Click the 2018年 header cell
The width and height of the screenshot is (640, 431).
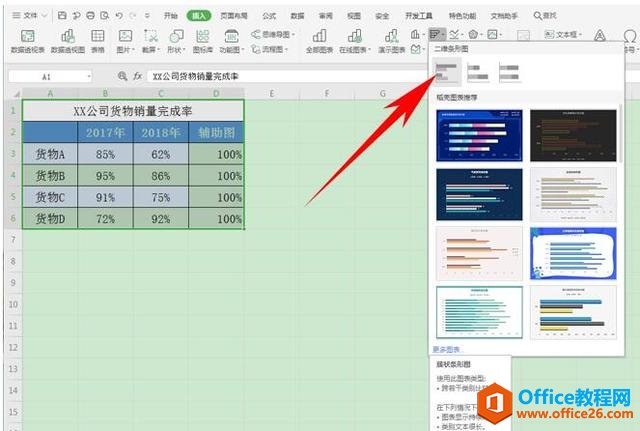pyautogui.click(x=161, y=132)
